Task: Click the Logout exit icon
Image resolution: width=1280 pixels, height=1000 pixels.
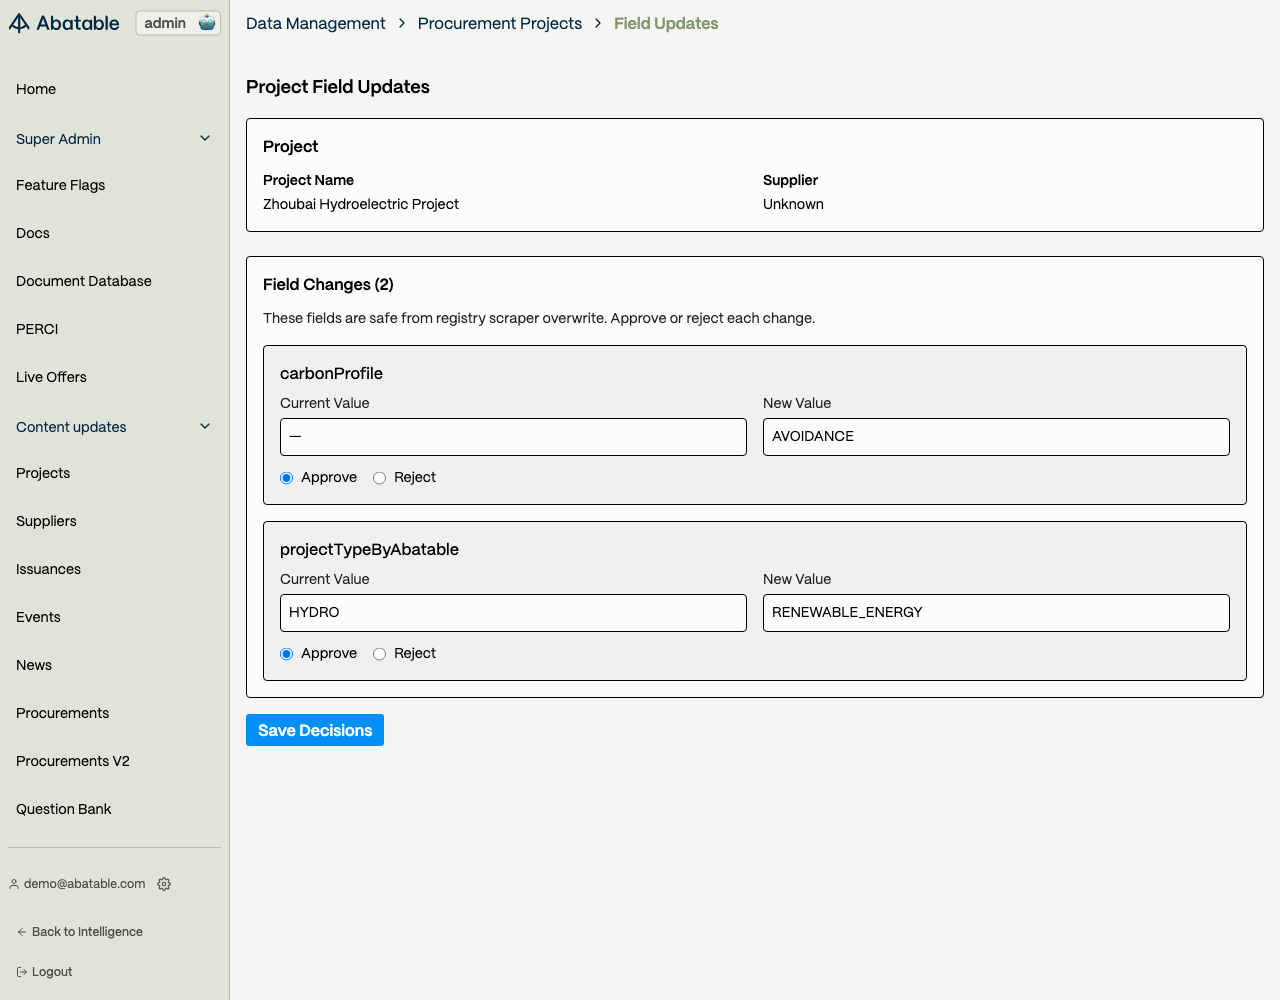Action: pyautogui.click(x=22, y=972)
